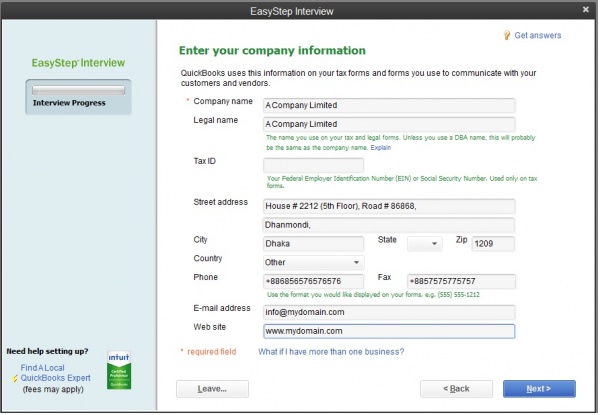Click the 'required field' note
600x415 pixels.
pyautogui.click(x=212, y=352)
